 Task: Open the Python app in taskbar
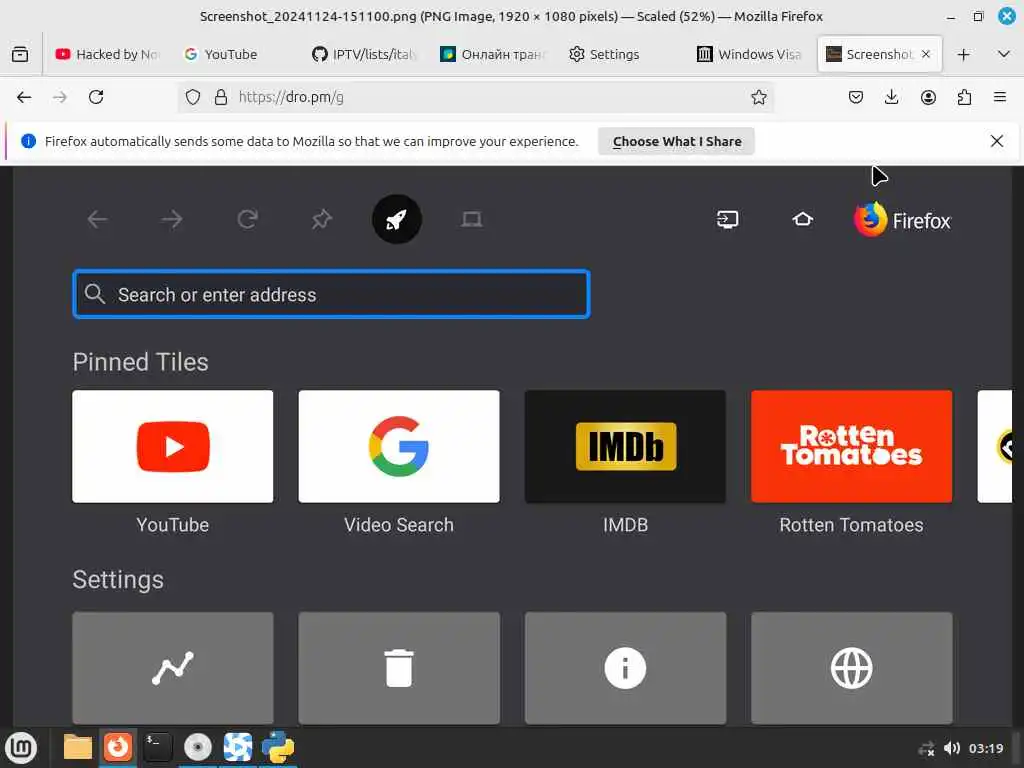[278, 748]
